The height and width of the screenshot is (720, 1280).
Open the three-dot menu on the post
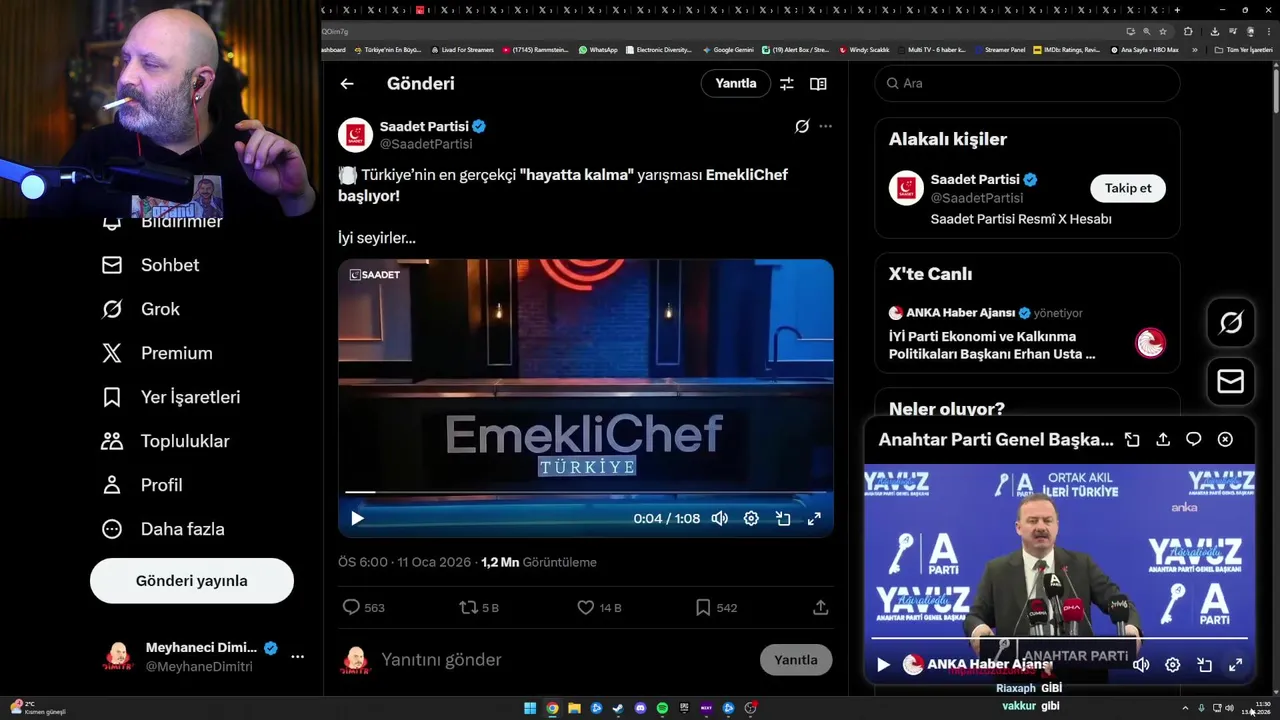click(825, 126)
